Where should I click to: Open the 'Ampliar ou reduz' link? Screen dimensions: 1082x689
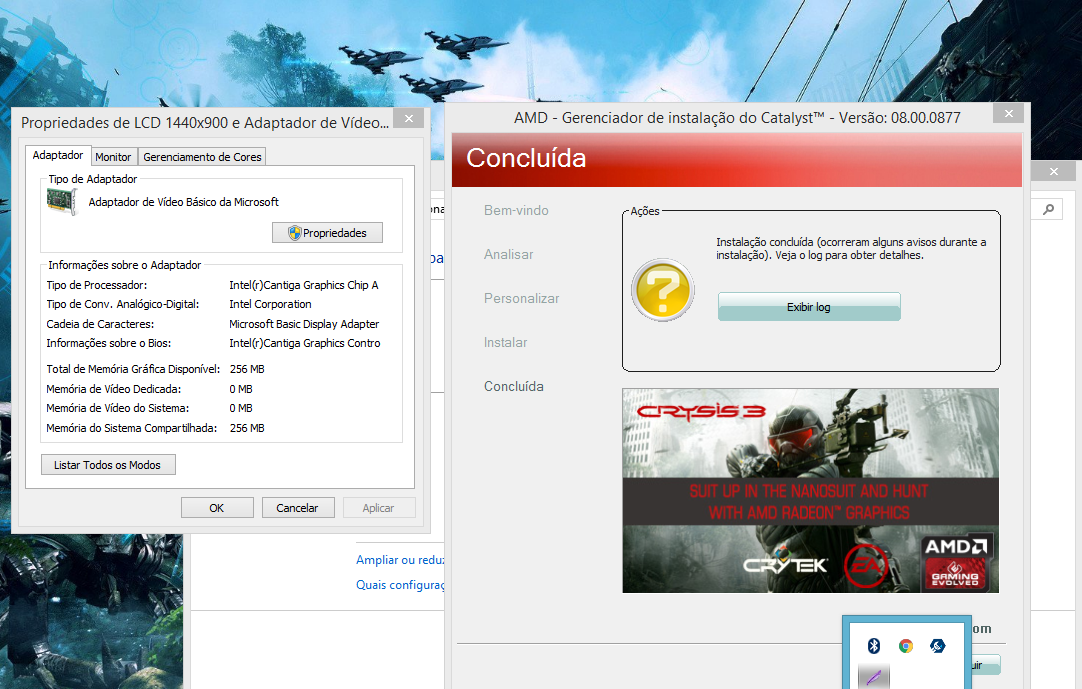pos(400,560)
